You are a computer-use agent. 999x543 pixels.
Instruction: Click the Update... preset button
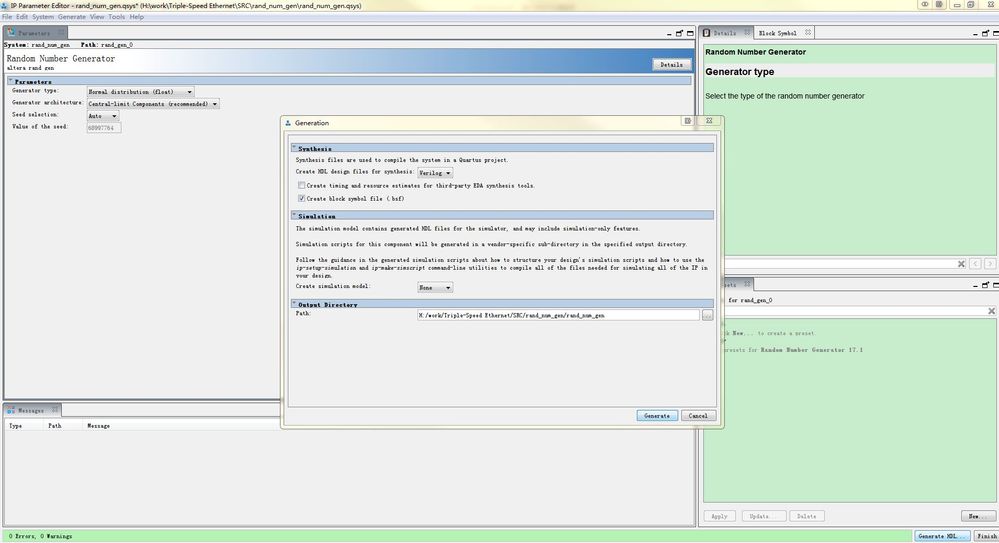[x=763, y=516]
